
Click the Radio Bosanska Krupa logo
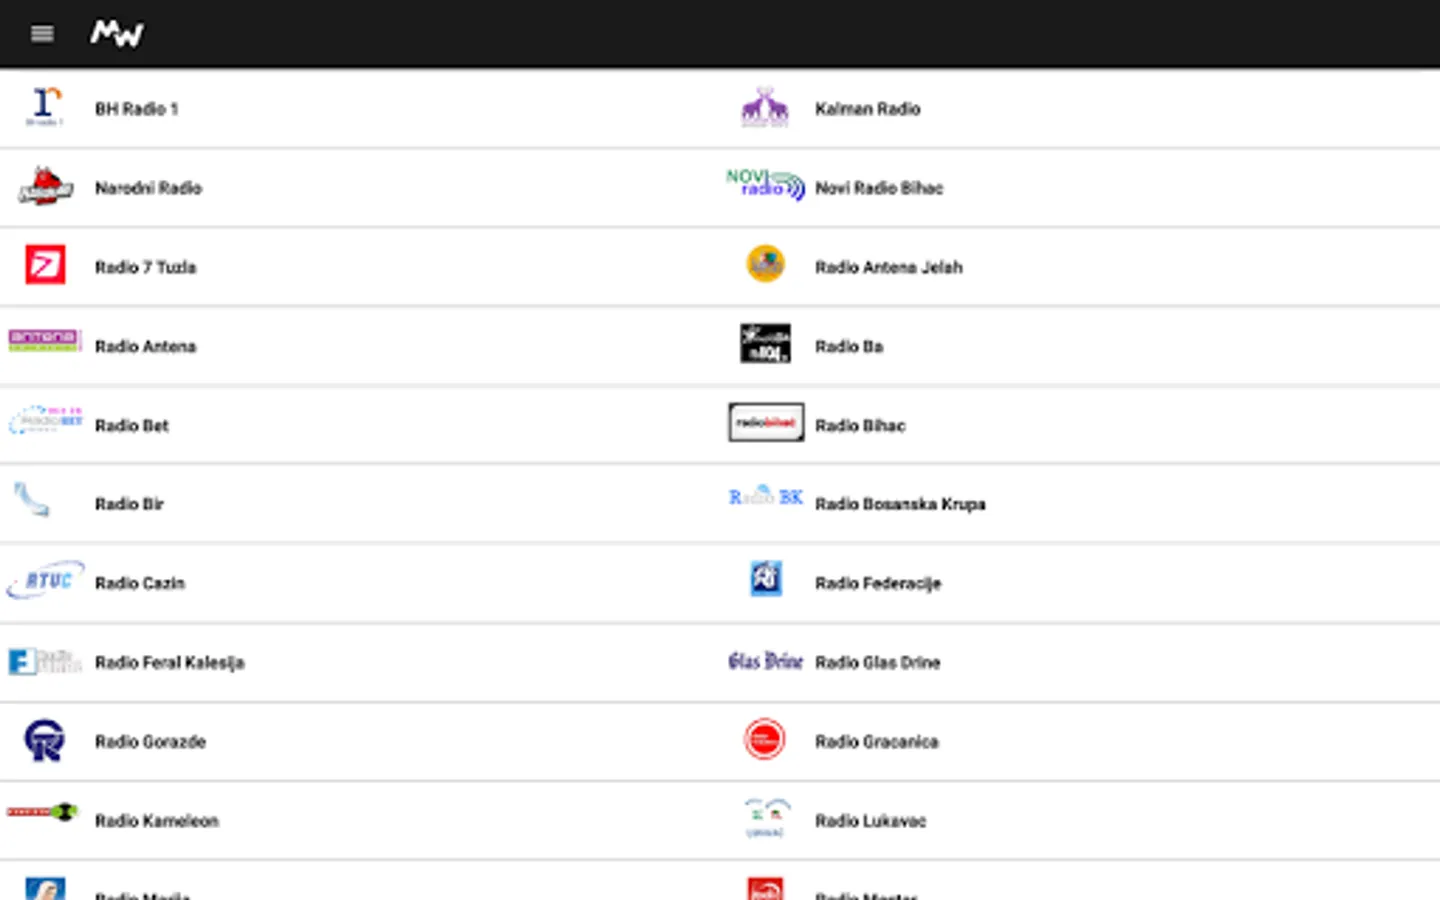(x=766, y=496)
